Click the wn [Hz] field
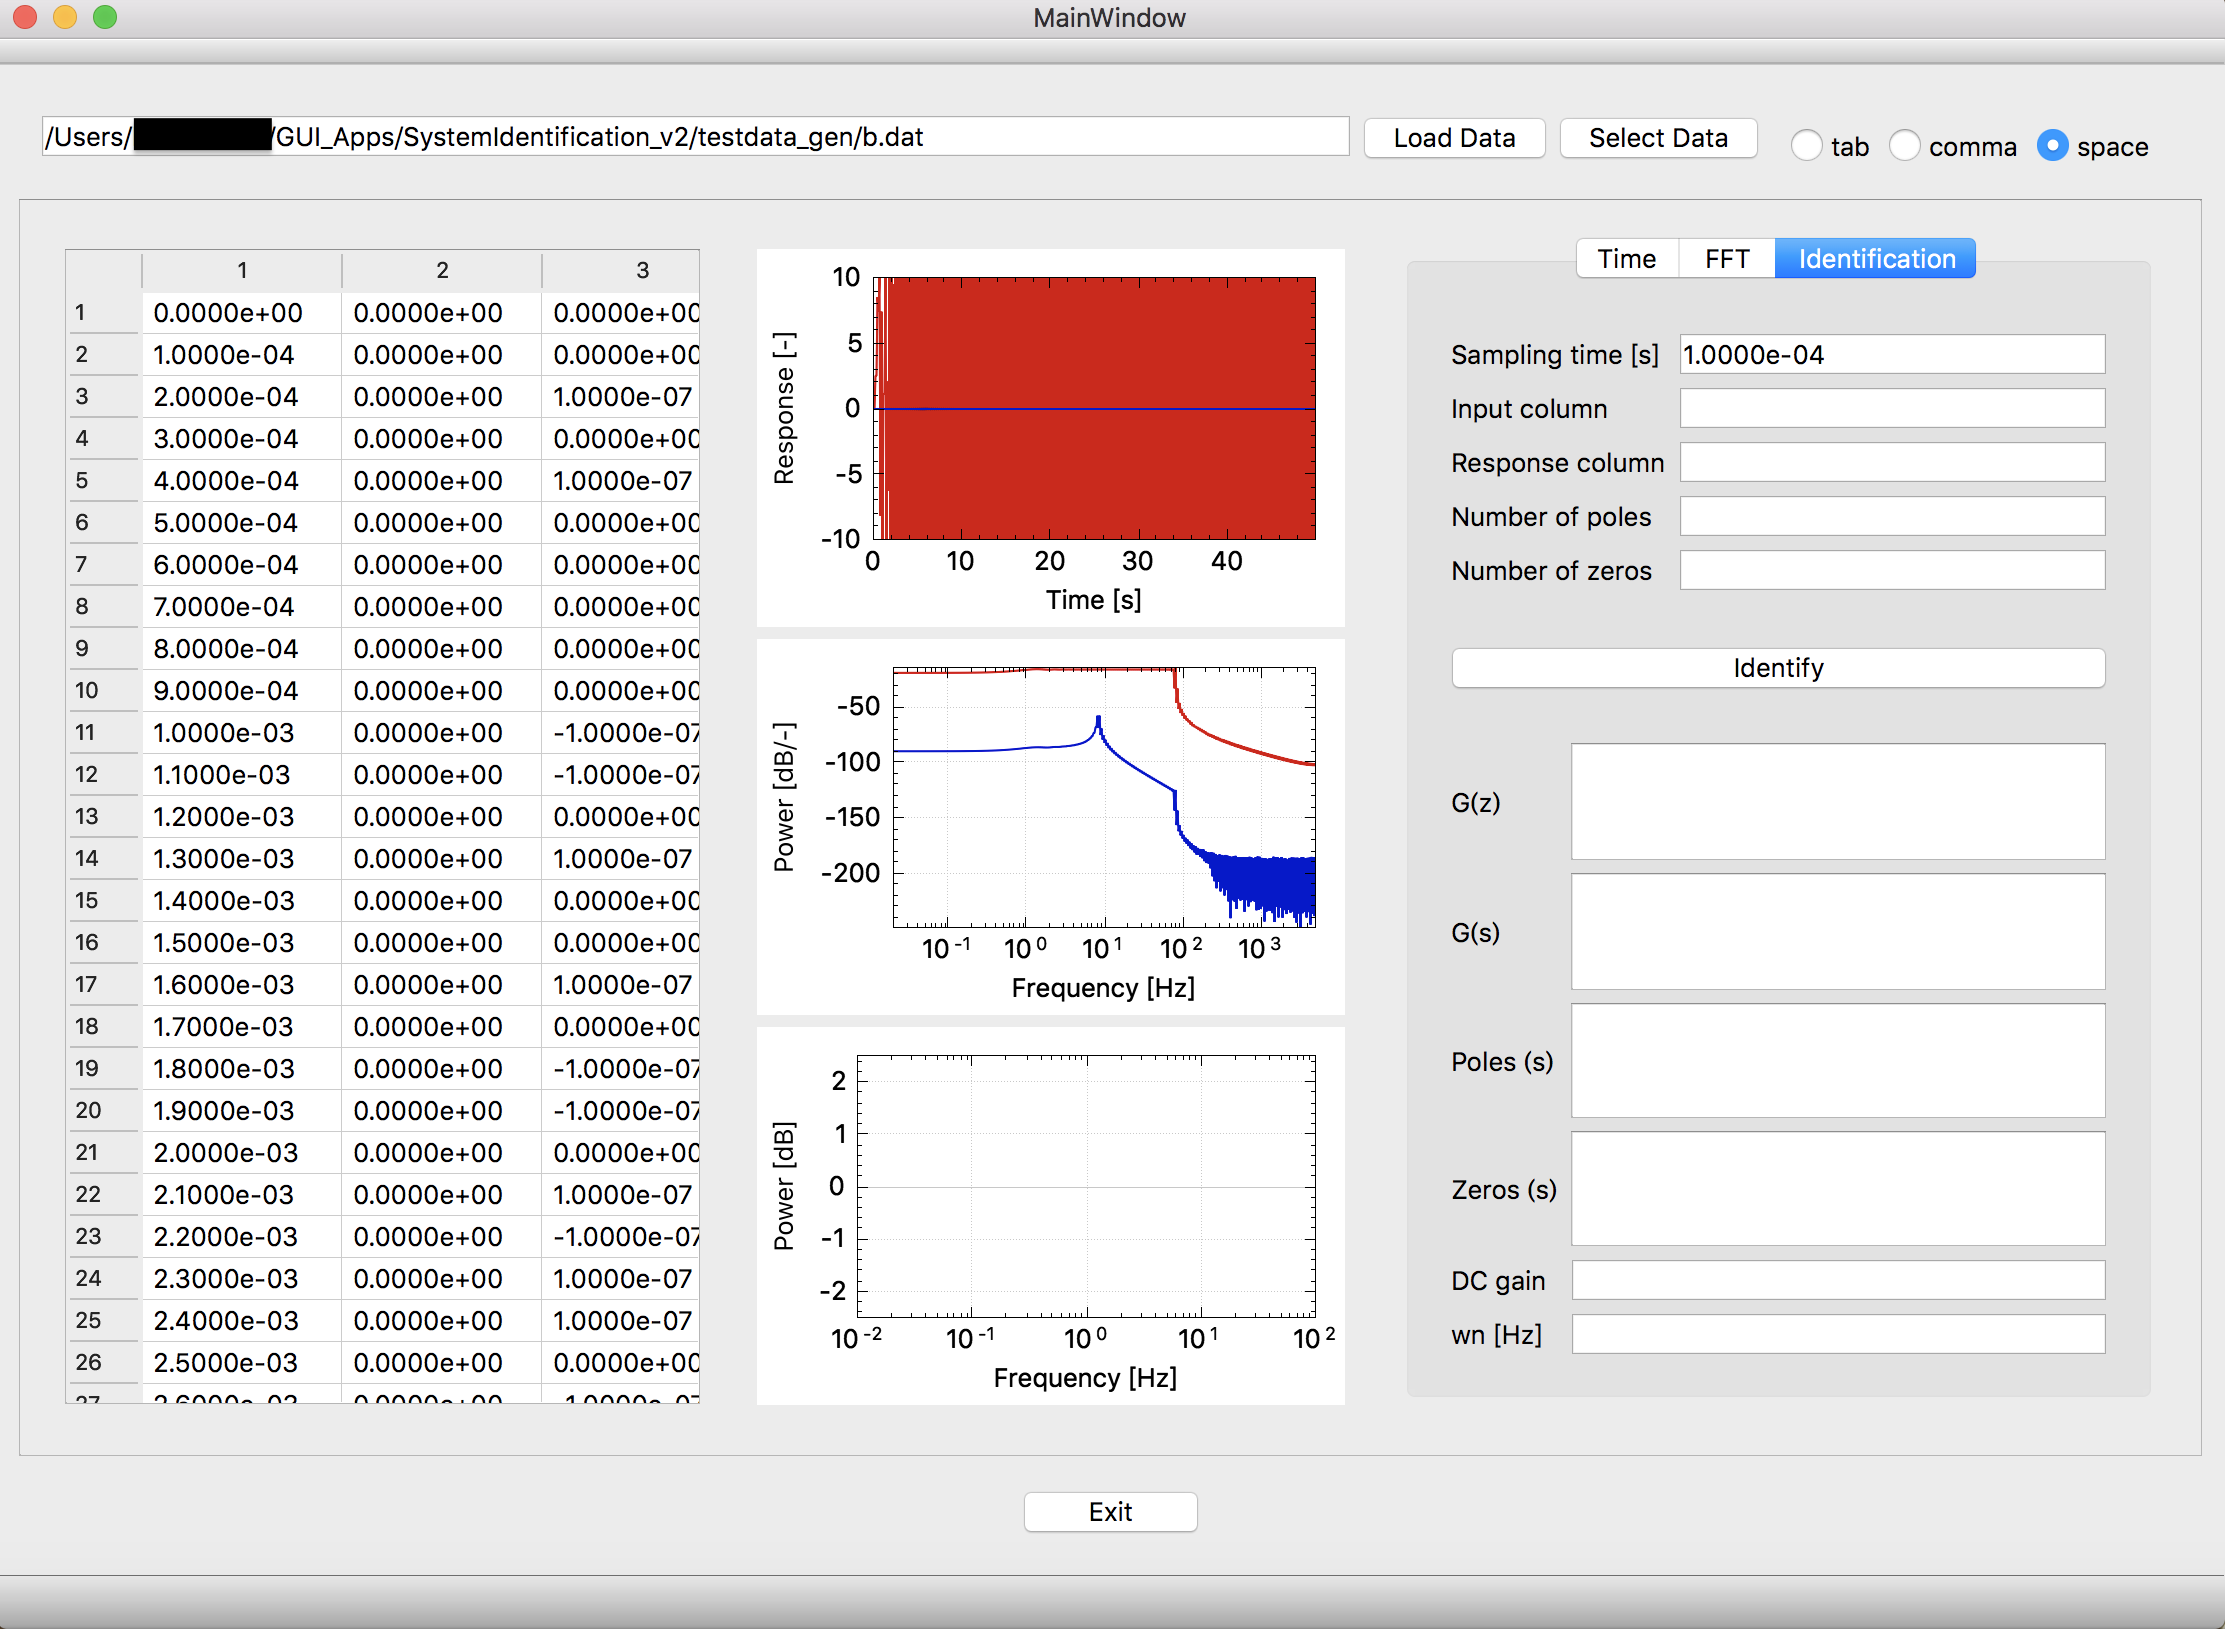Viewport: 2225px width, 1629px height. pyautogui.click(x=1838, y=1335)
